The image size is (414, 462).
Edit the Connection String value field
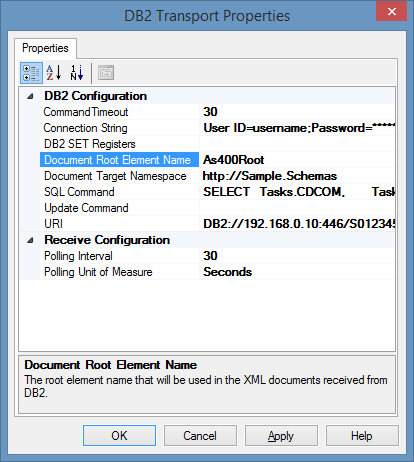click(297, 128)
